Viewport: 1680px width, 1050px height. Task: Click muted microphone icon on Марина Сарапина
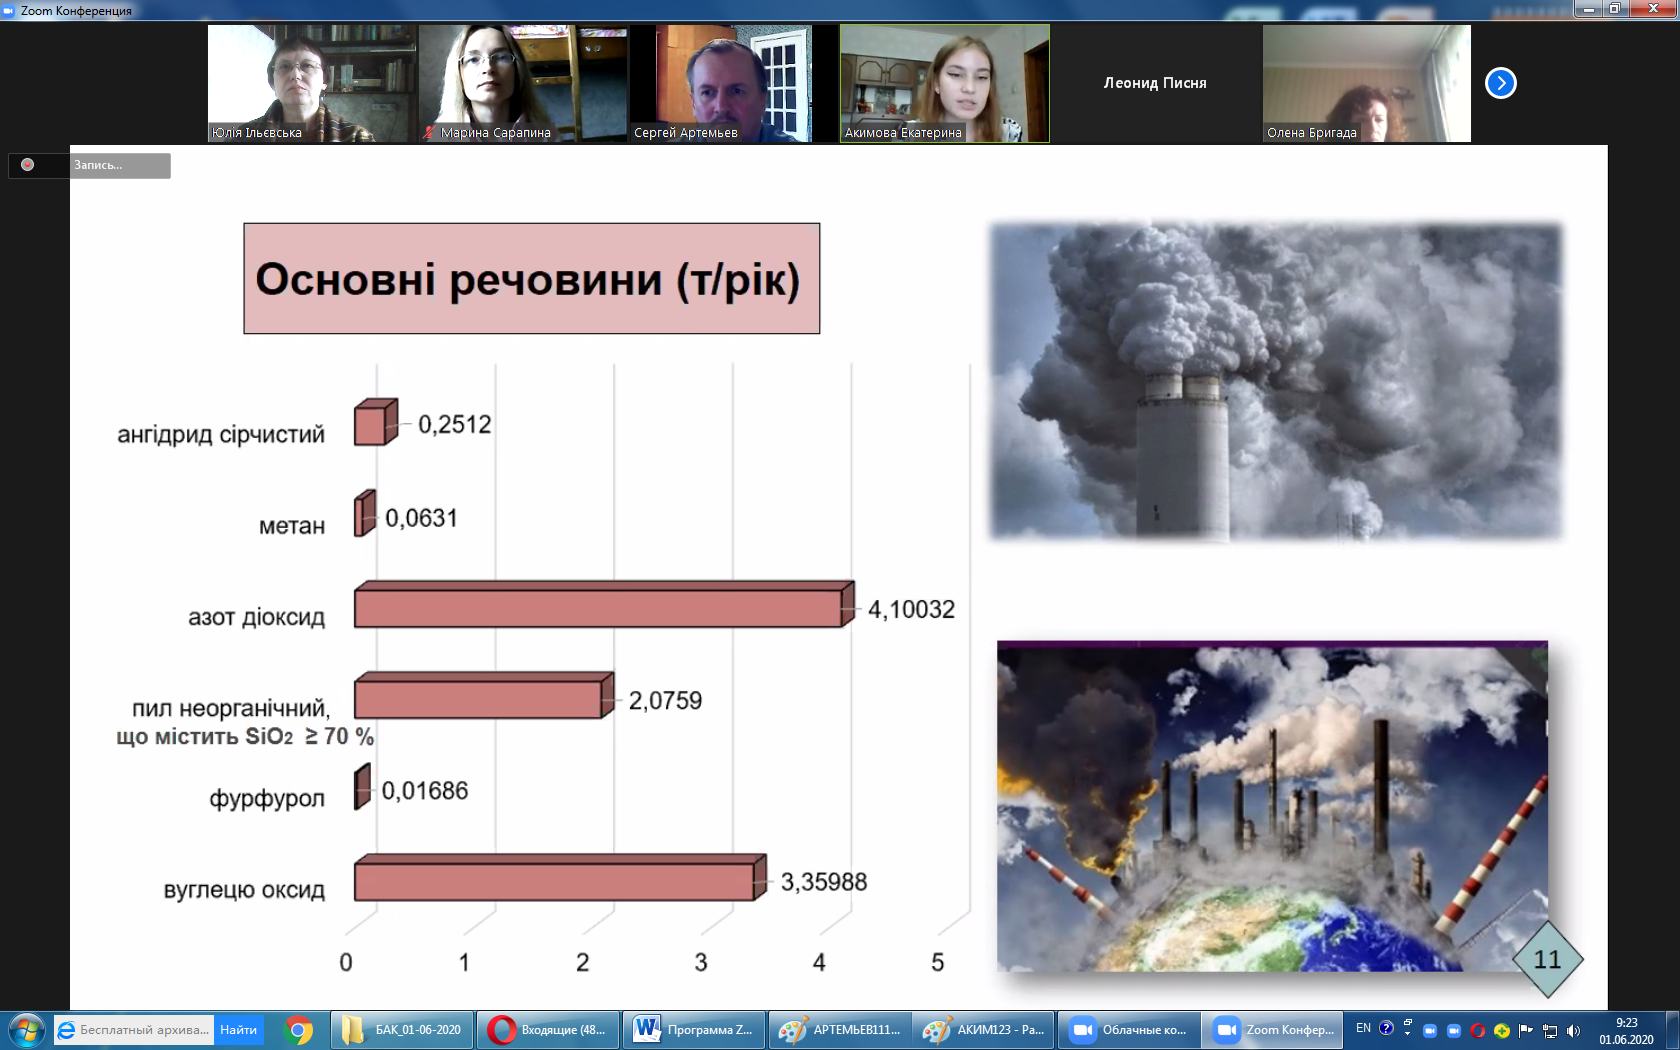pyautogui.click(x=429, y=132)
